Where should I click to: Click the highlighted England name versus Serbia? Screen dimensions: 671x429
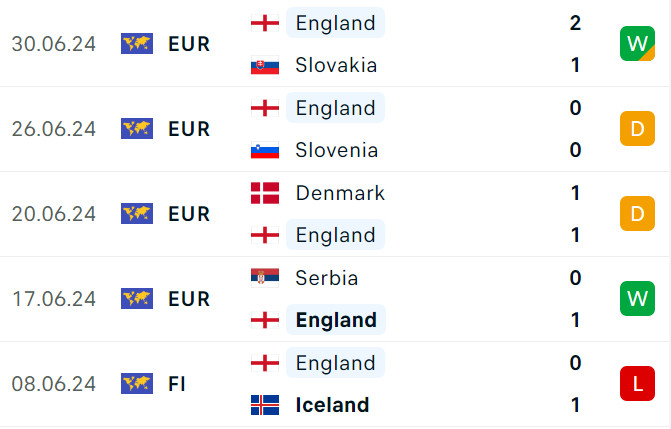[x=336, y=320]
